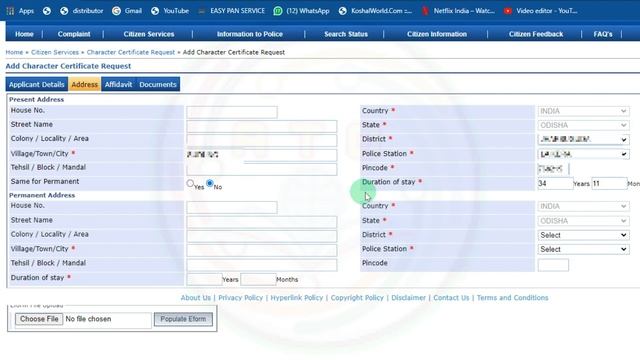Open the KoshalWorld.Com bookmark icon
Image resolution: width=640 pixels, height=360 pixels.
pyautogui.click(x=342, y=11)
